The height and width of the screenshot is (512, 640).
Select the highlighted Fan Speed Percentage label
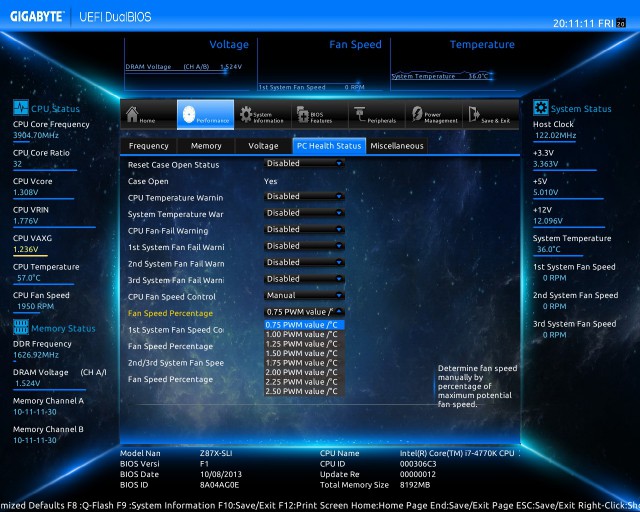tap(170, 313)
